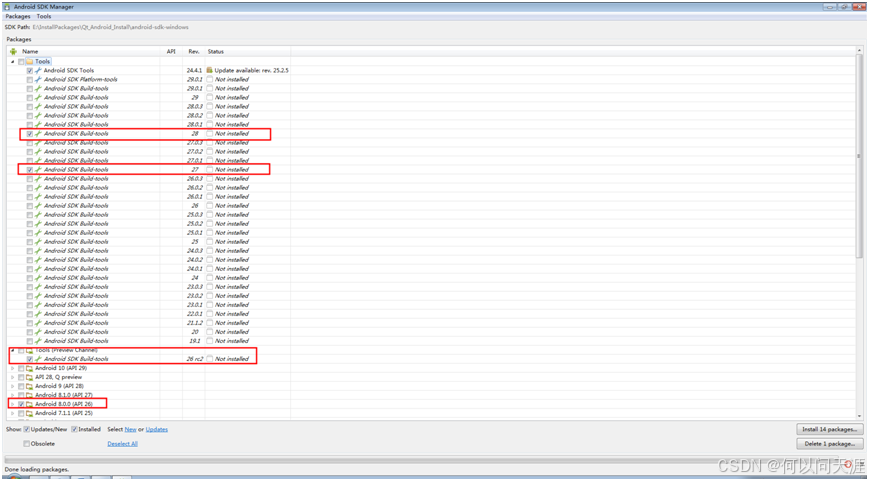
Task: Click the Android SDK Tools wrench icon
Action: pyautogui.click(x=38, y=70)
